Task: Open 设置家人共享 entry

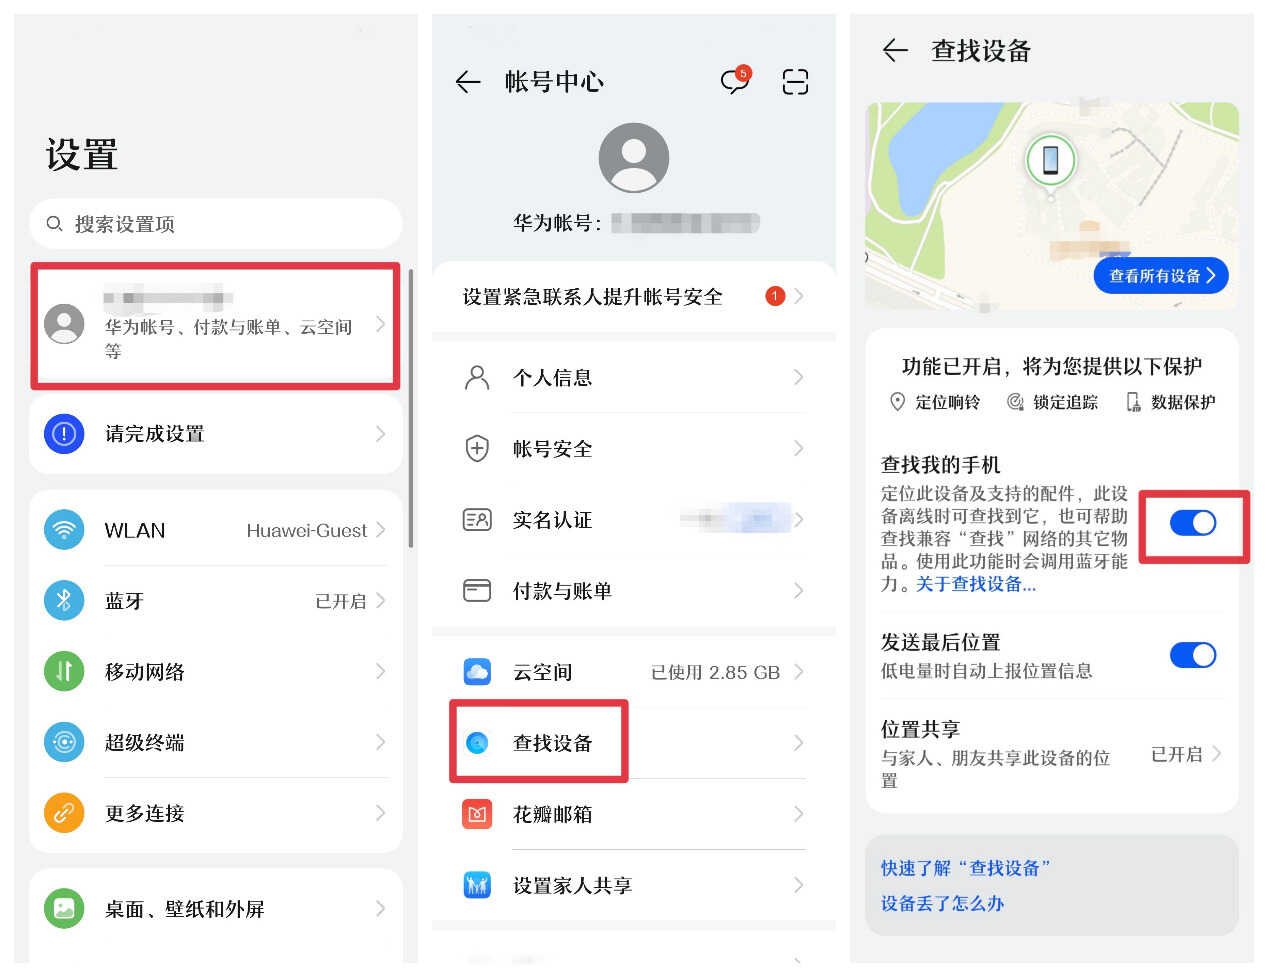Action: point(634,885)
